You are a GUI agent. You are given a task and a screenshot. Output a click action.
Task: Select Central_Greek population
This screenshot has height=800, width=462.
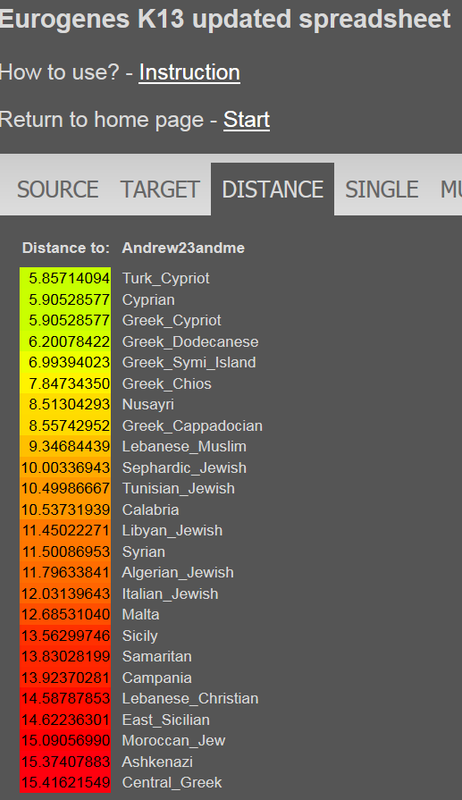coord(172,783)
